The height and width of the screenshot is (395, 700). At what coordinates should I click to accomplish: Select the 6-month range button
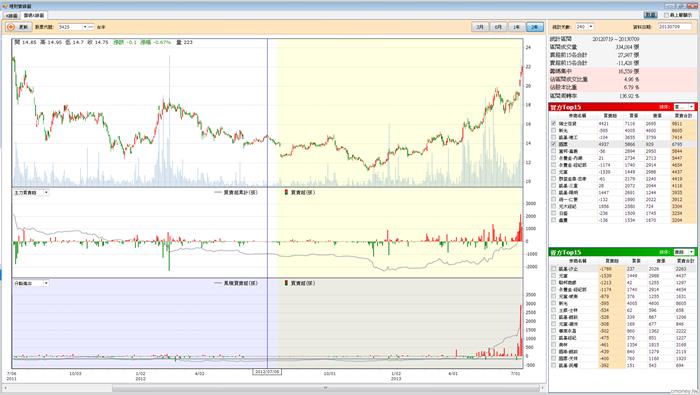(x=498, y=27)
